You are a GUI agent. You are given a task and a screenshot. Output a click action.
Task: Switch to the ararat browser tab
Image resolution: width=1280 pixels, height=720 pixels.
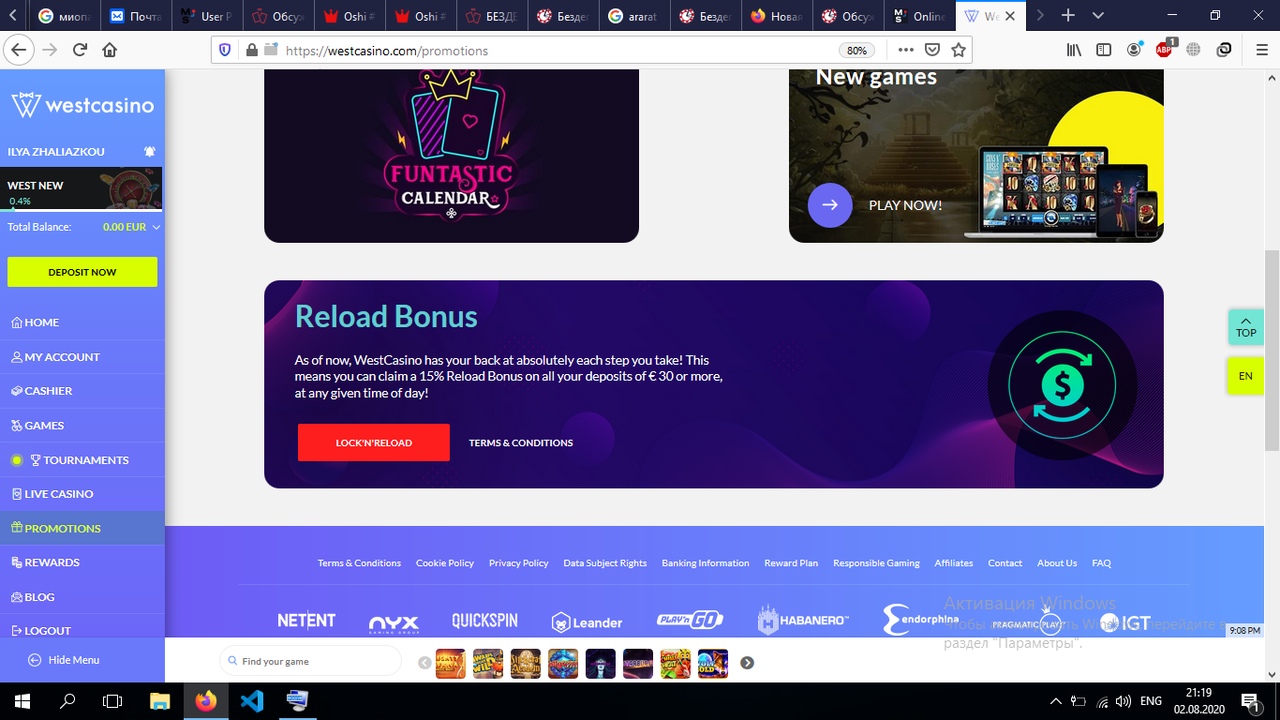(635, 16)
